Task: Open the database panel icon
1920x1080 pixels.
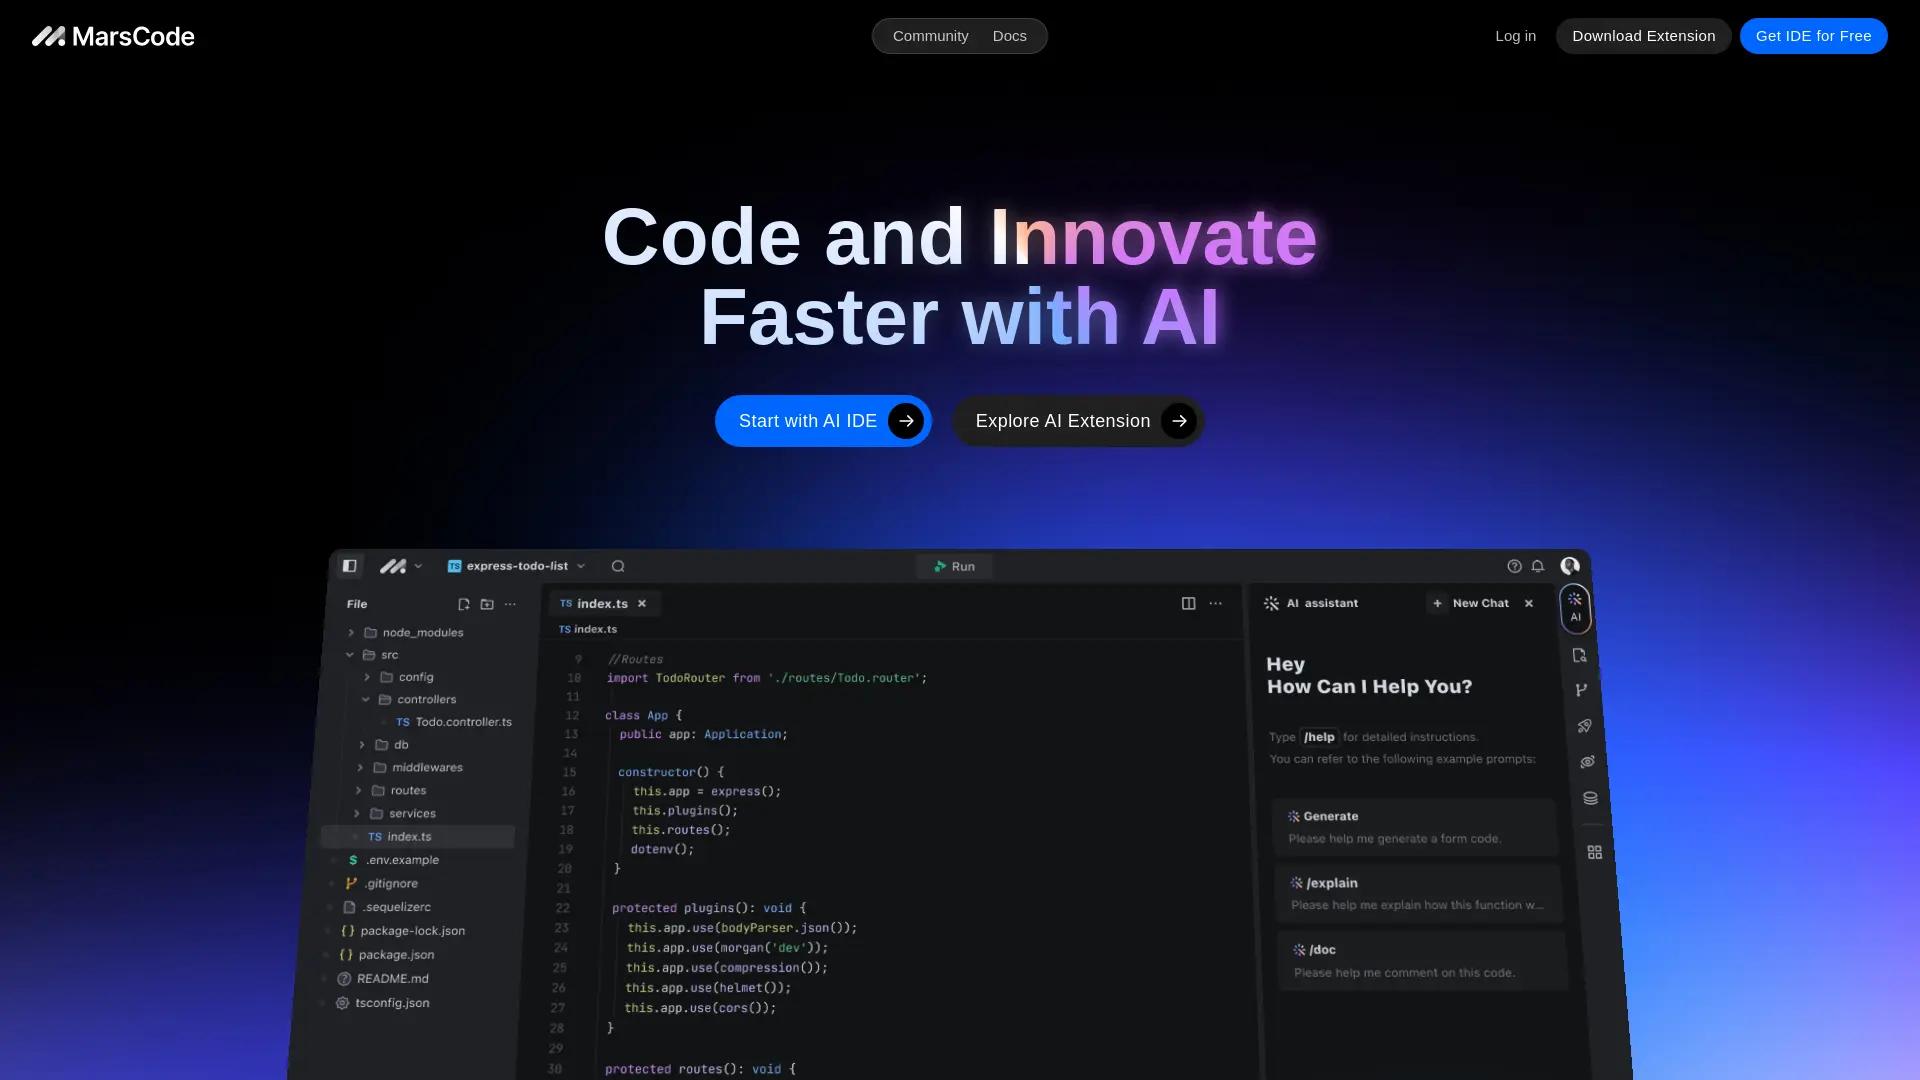Action: (x=1589, y=798)
